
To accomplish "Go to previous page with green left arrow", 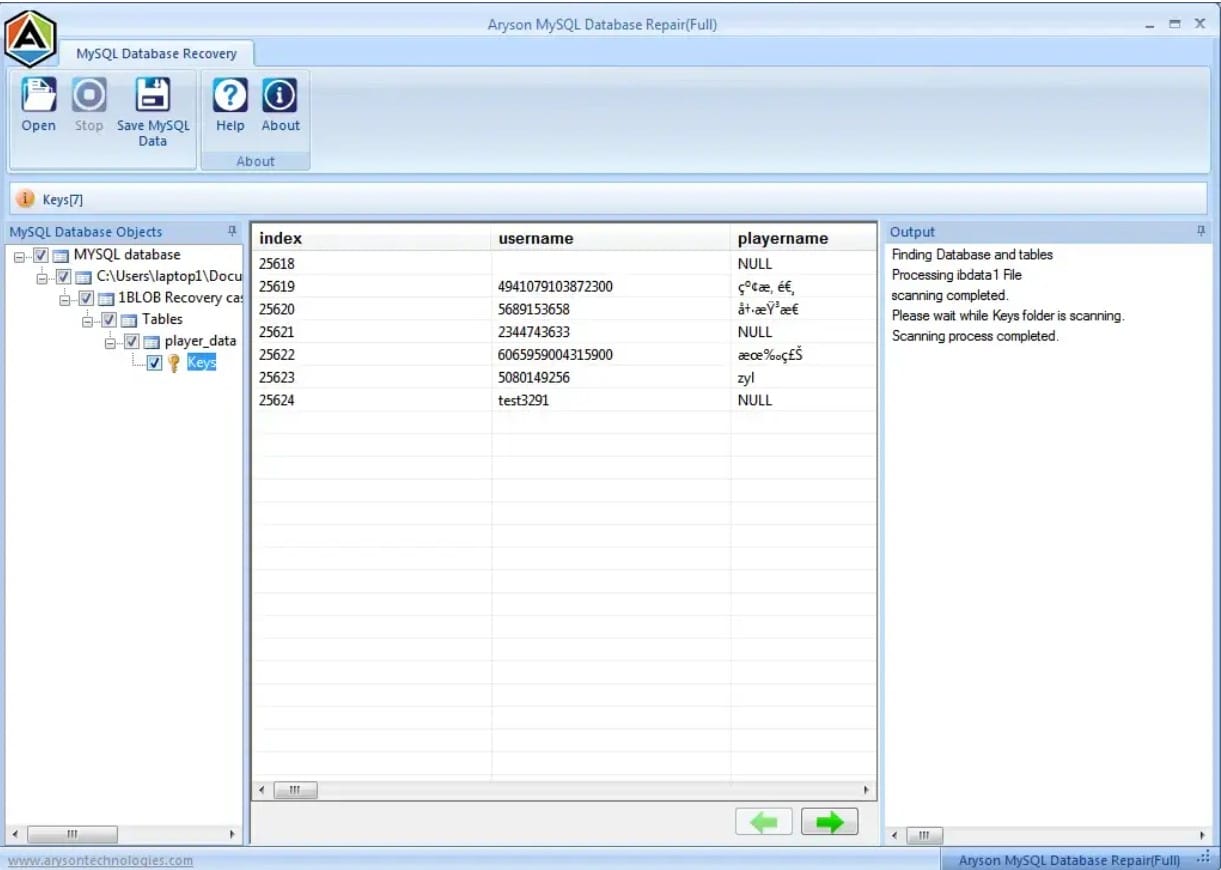I will 764,822.
